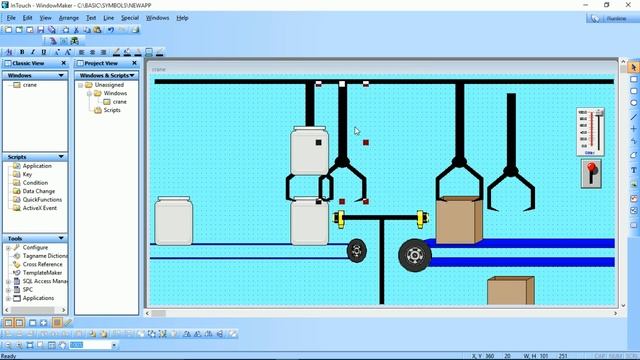Click the Pan hand tool icon
The image size is (640, 360).
[62, 345]
